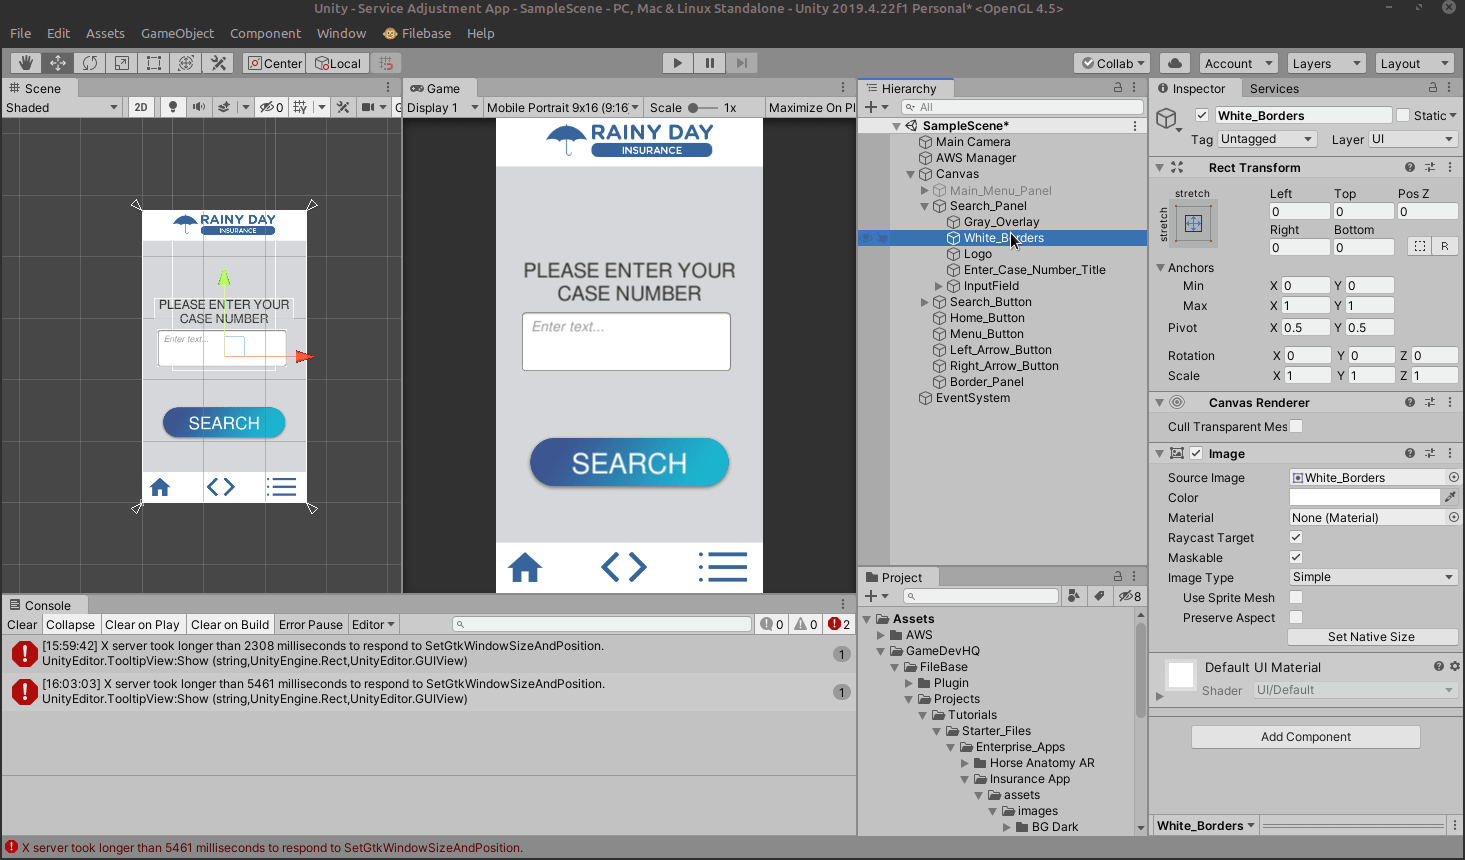
Task: Toggle scene audio speaker icon
Action: point(199,107)
